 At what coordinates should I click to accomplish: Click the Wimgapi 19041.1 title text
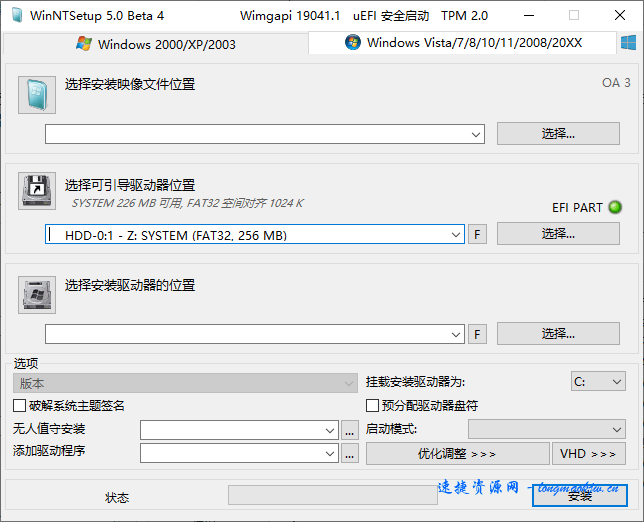pos(290,16)
